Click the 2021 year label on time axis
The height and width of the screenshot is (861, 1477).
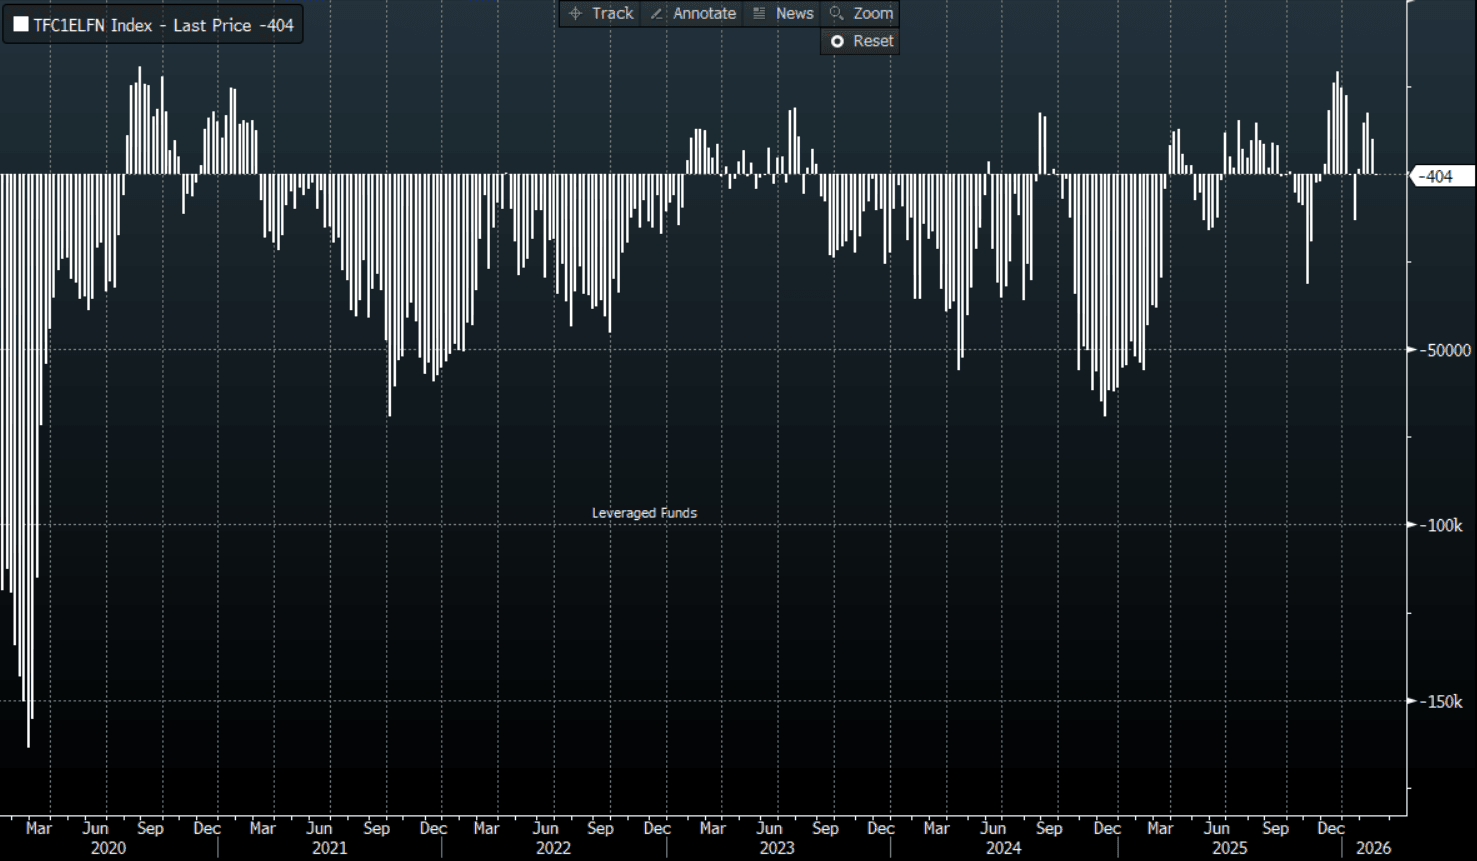(329, 848)
